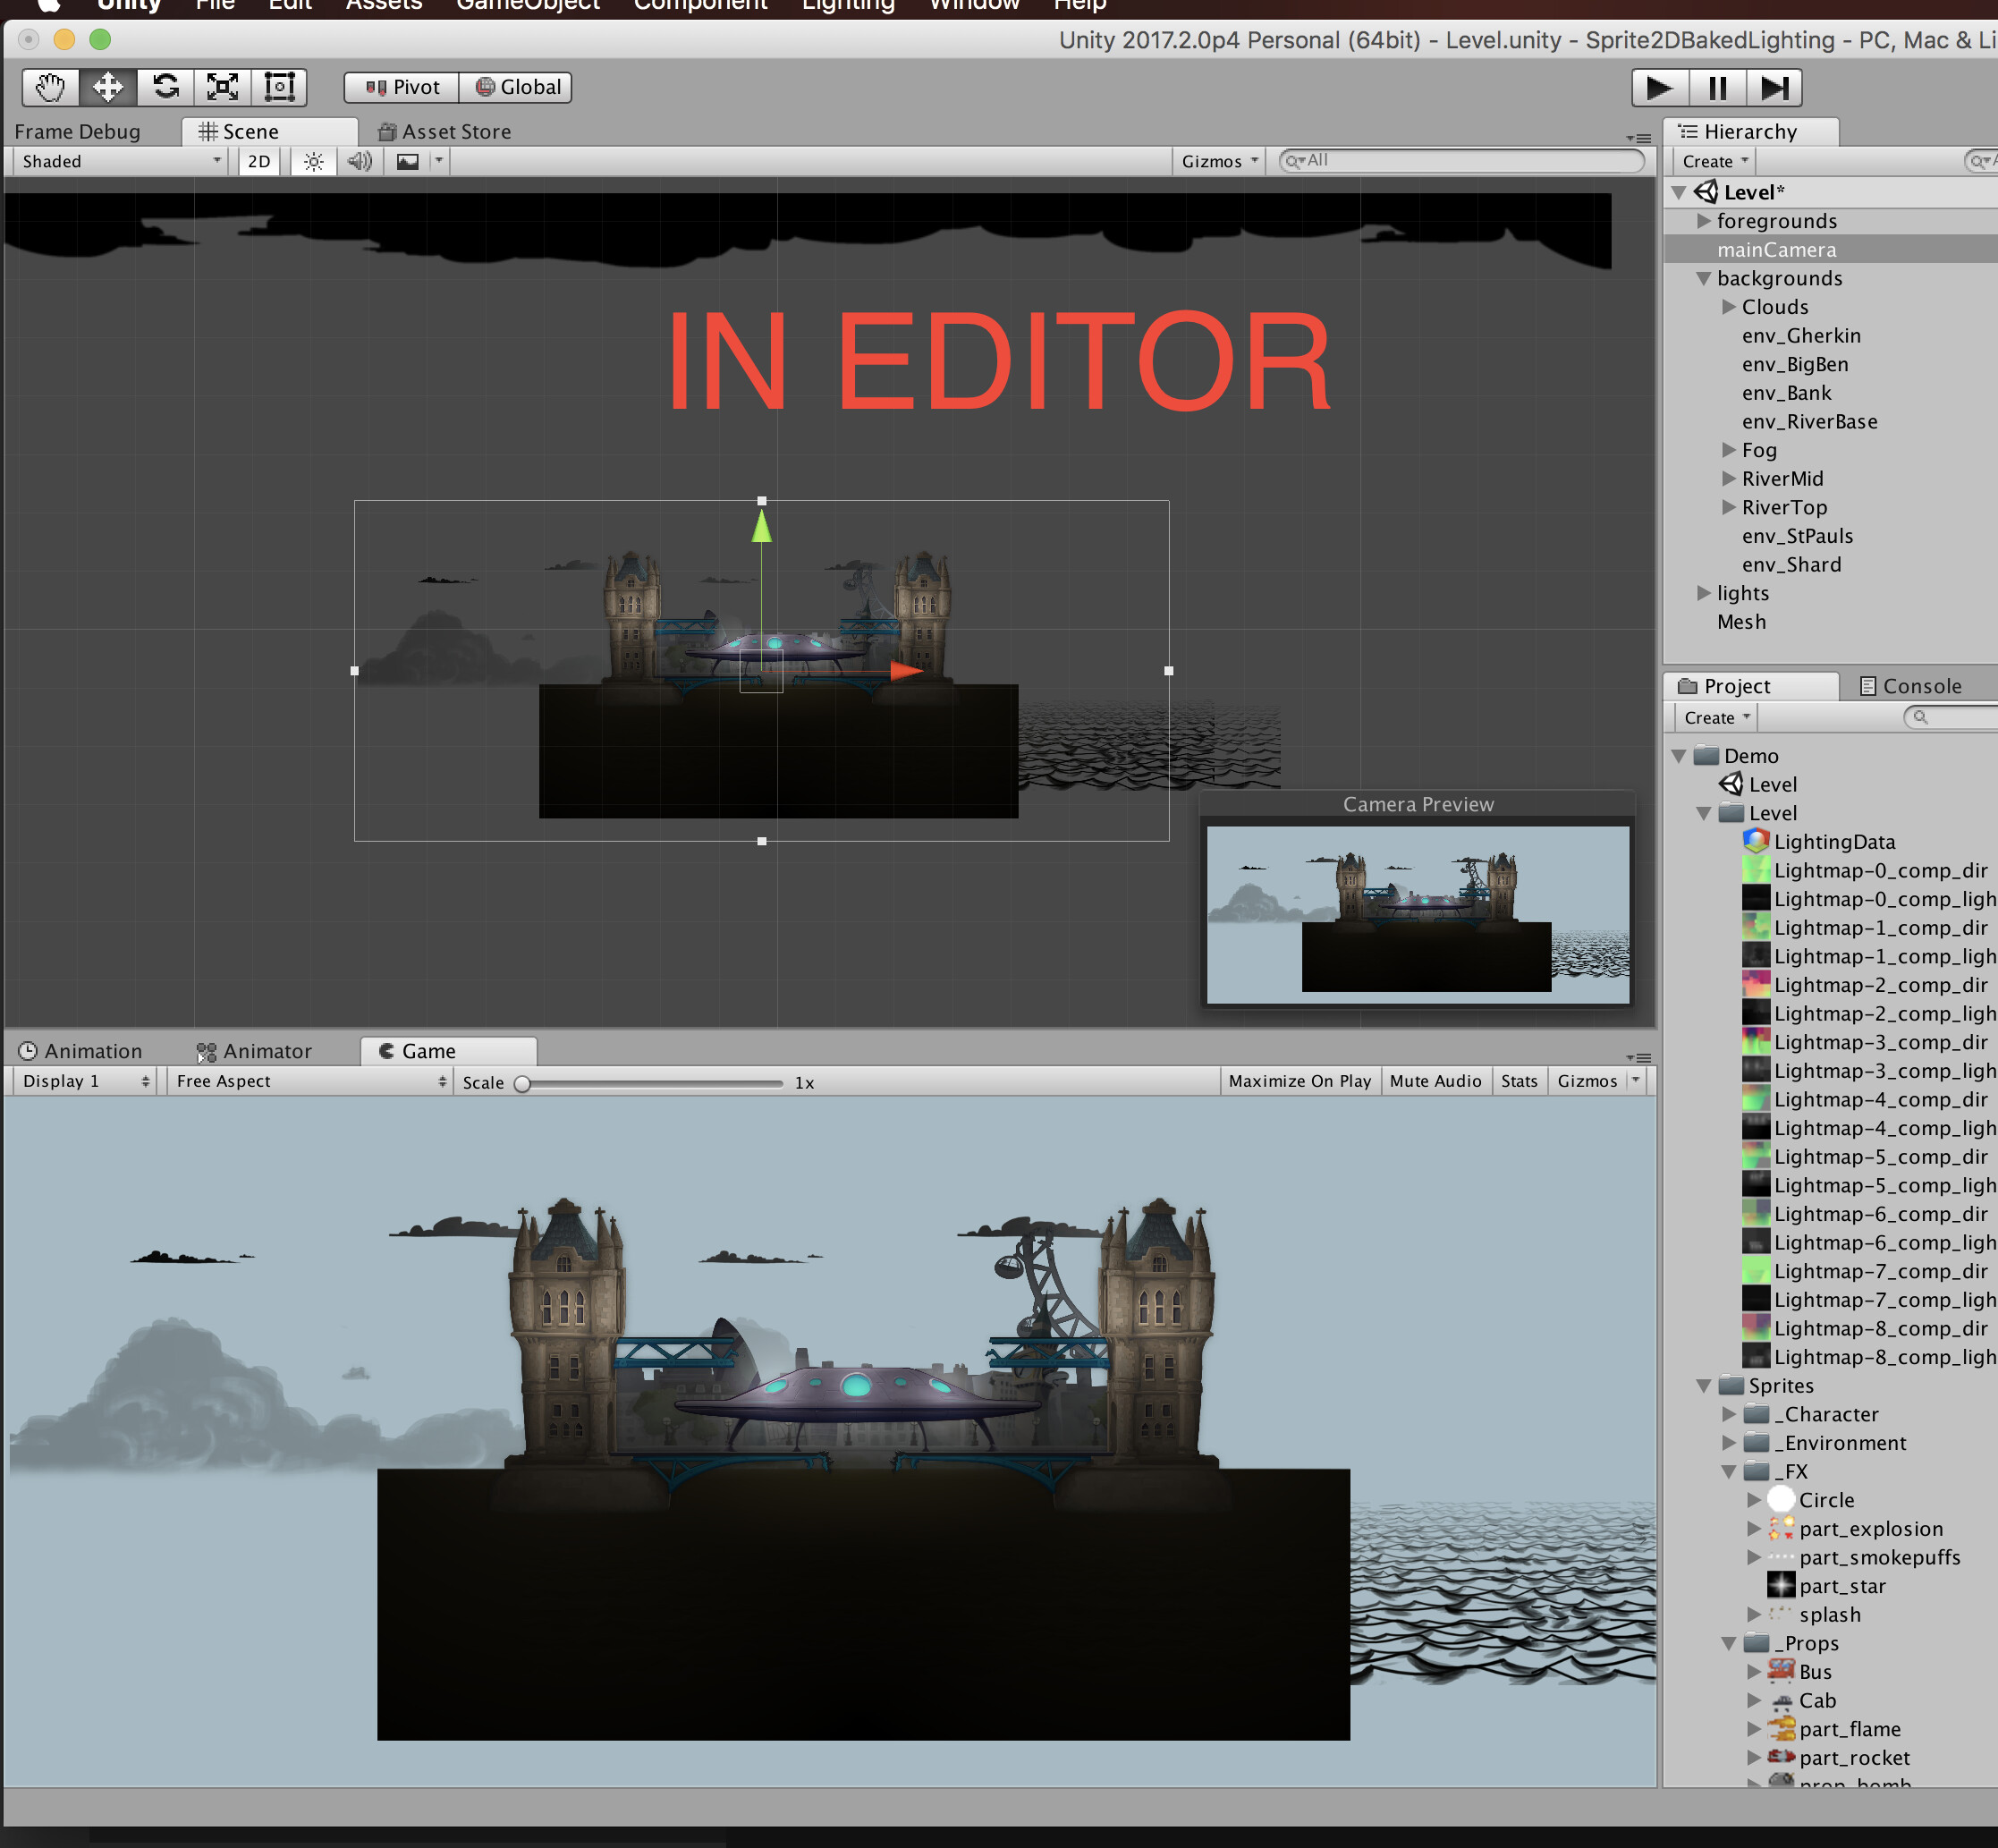Click Create in the Project panel
Image resolution: width=1998 pixels, height=1848 pixels.
point(1712,717)
